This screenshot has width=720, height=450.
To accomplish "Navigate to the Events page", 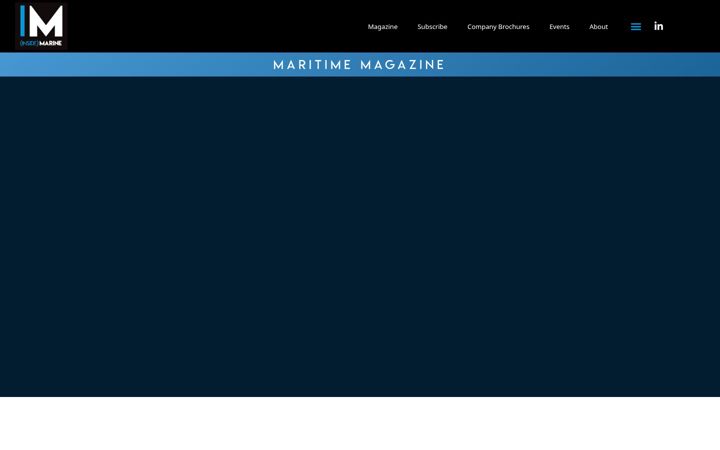I will 559,27.
